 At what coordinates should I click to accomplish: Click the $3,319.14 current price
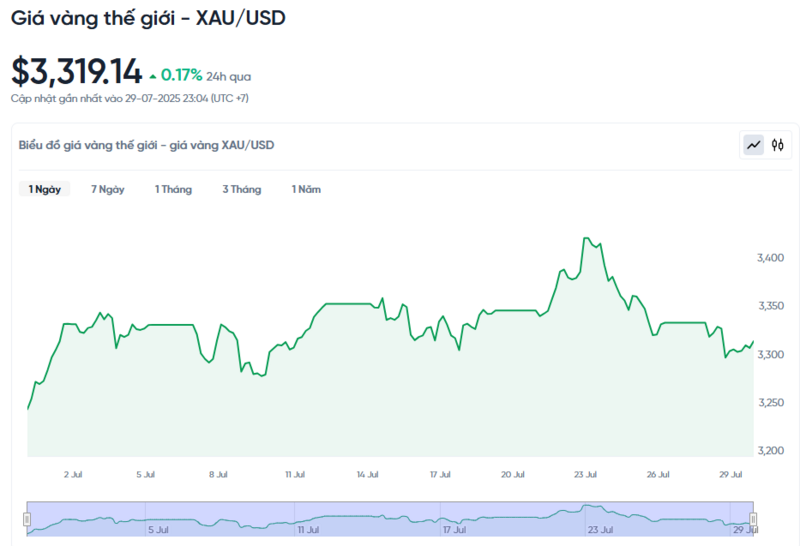point(76,72)
